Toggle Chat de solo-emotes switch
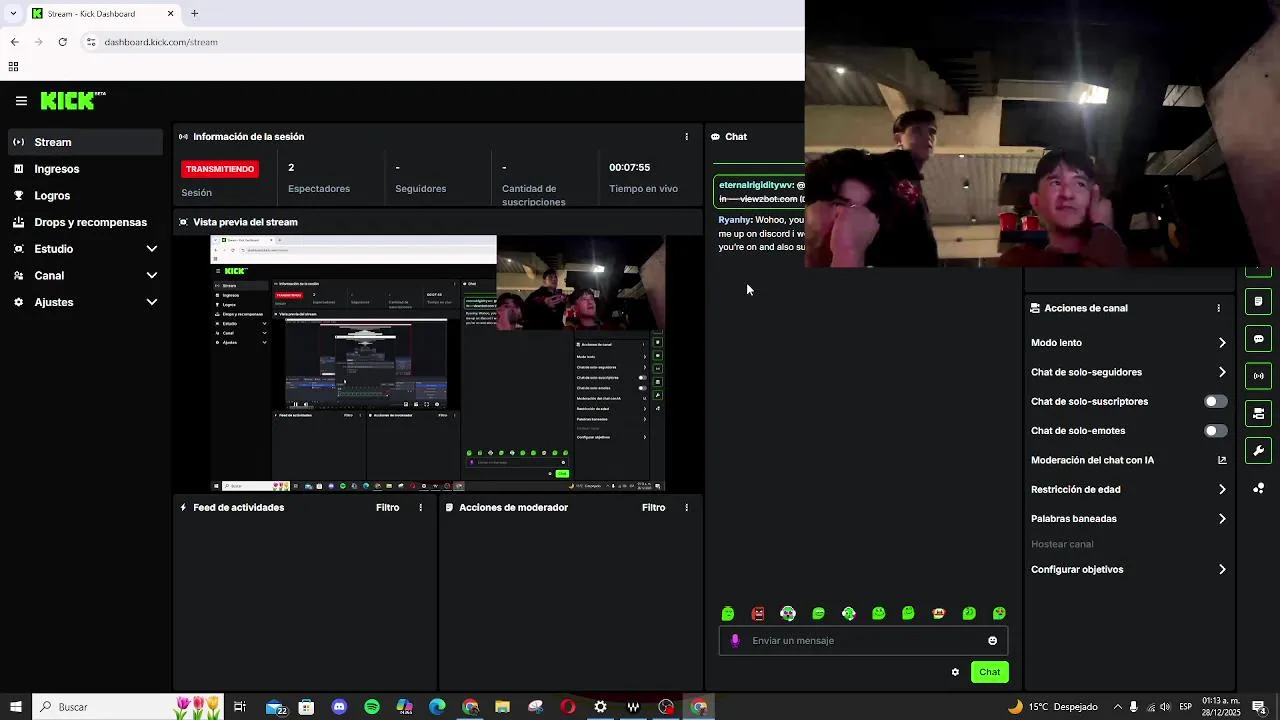This screenshot has height=720, width=1280. (x=1215, y=431)
